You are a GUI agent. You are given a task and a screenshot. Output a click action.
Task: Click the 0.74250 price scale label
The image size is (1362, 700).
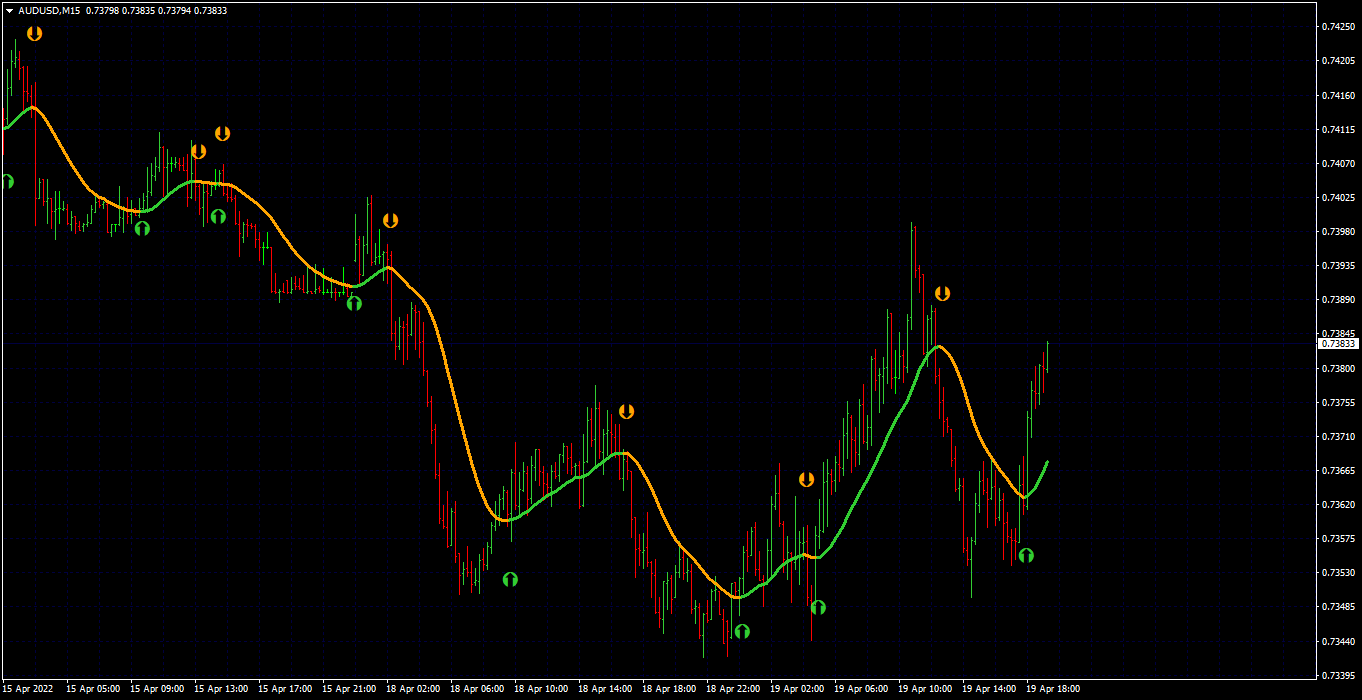tap(1338, 27)
